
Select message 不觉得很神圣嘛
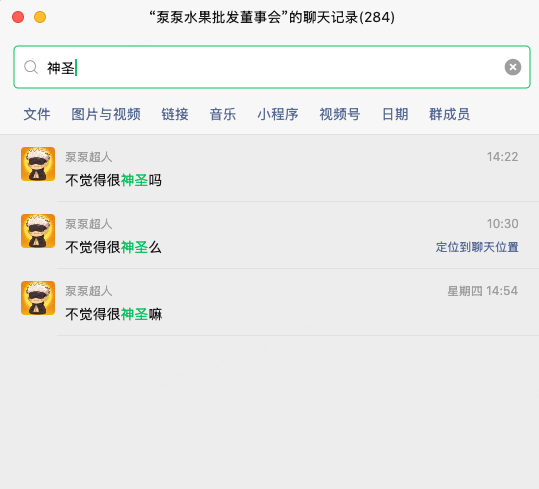pos(113,314)
